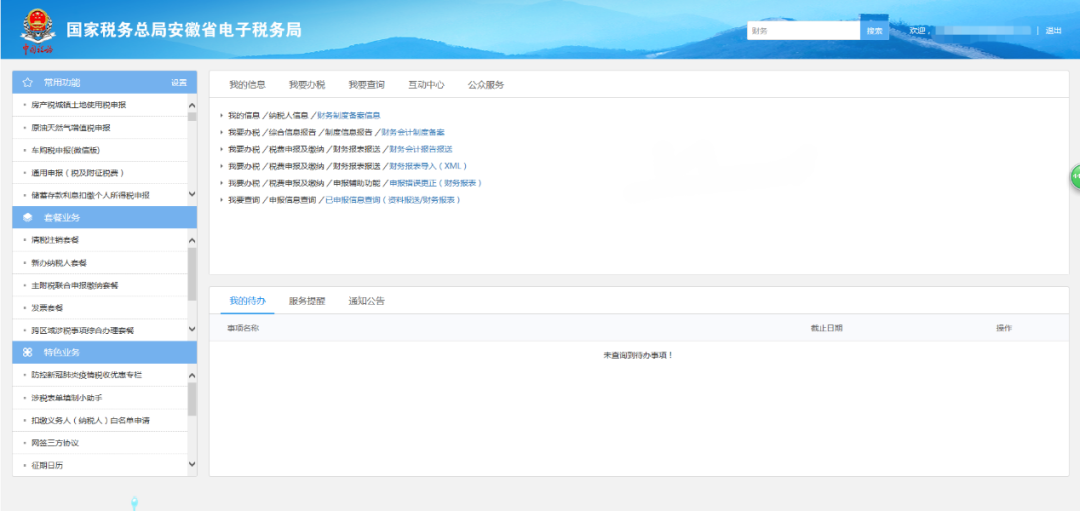The width and height of the screenshot is (1080, 511).
Task: Switch to 我要办税 tab
Action: [x=307, y=85]
